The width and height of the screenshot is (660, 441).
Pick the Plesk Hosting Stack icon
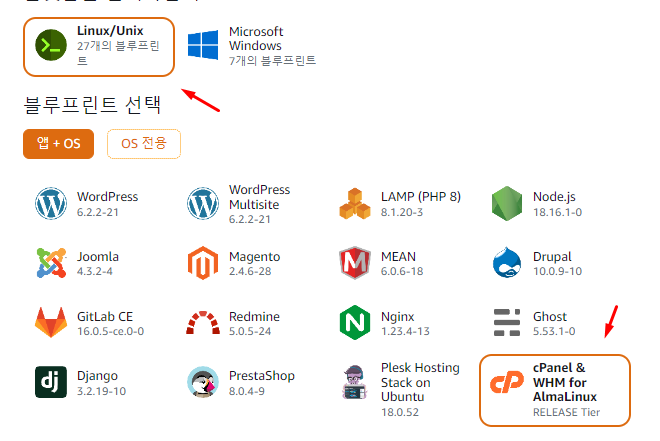[355, 382]
